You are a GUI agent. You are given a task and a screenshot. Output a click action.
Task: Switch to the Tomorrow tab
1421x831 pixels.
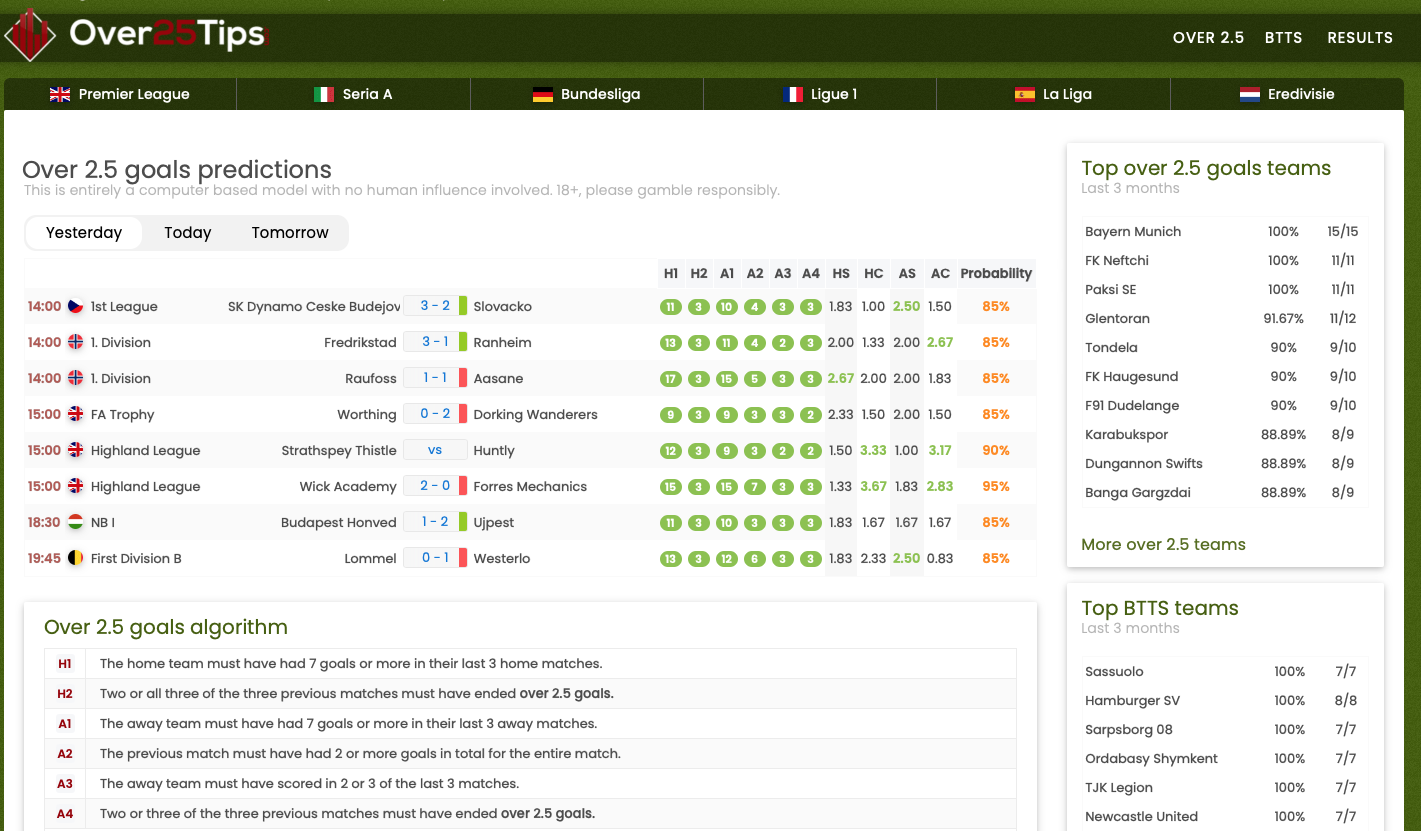point(290,233)
